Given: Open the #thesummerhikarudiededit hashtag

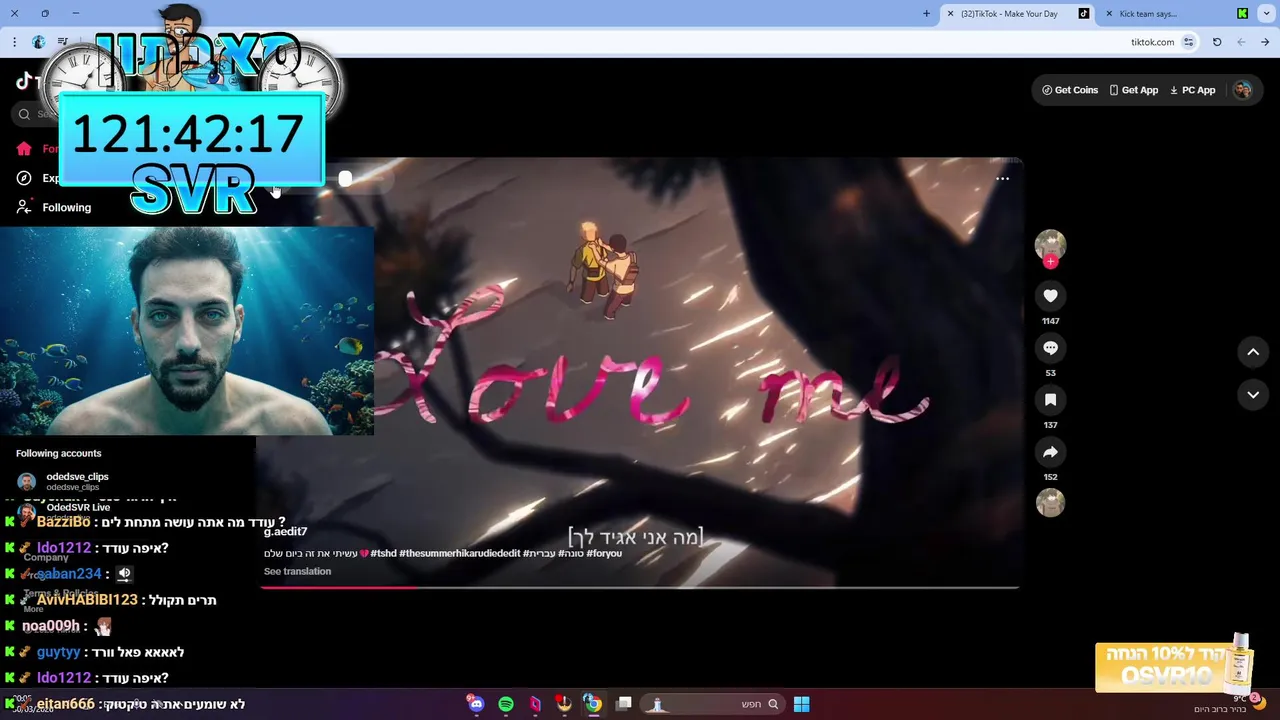Looking at the screenshot, I should (x=460, y=553).
